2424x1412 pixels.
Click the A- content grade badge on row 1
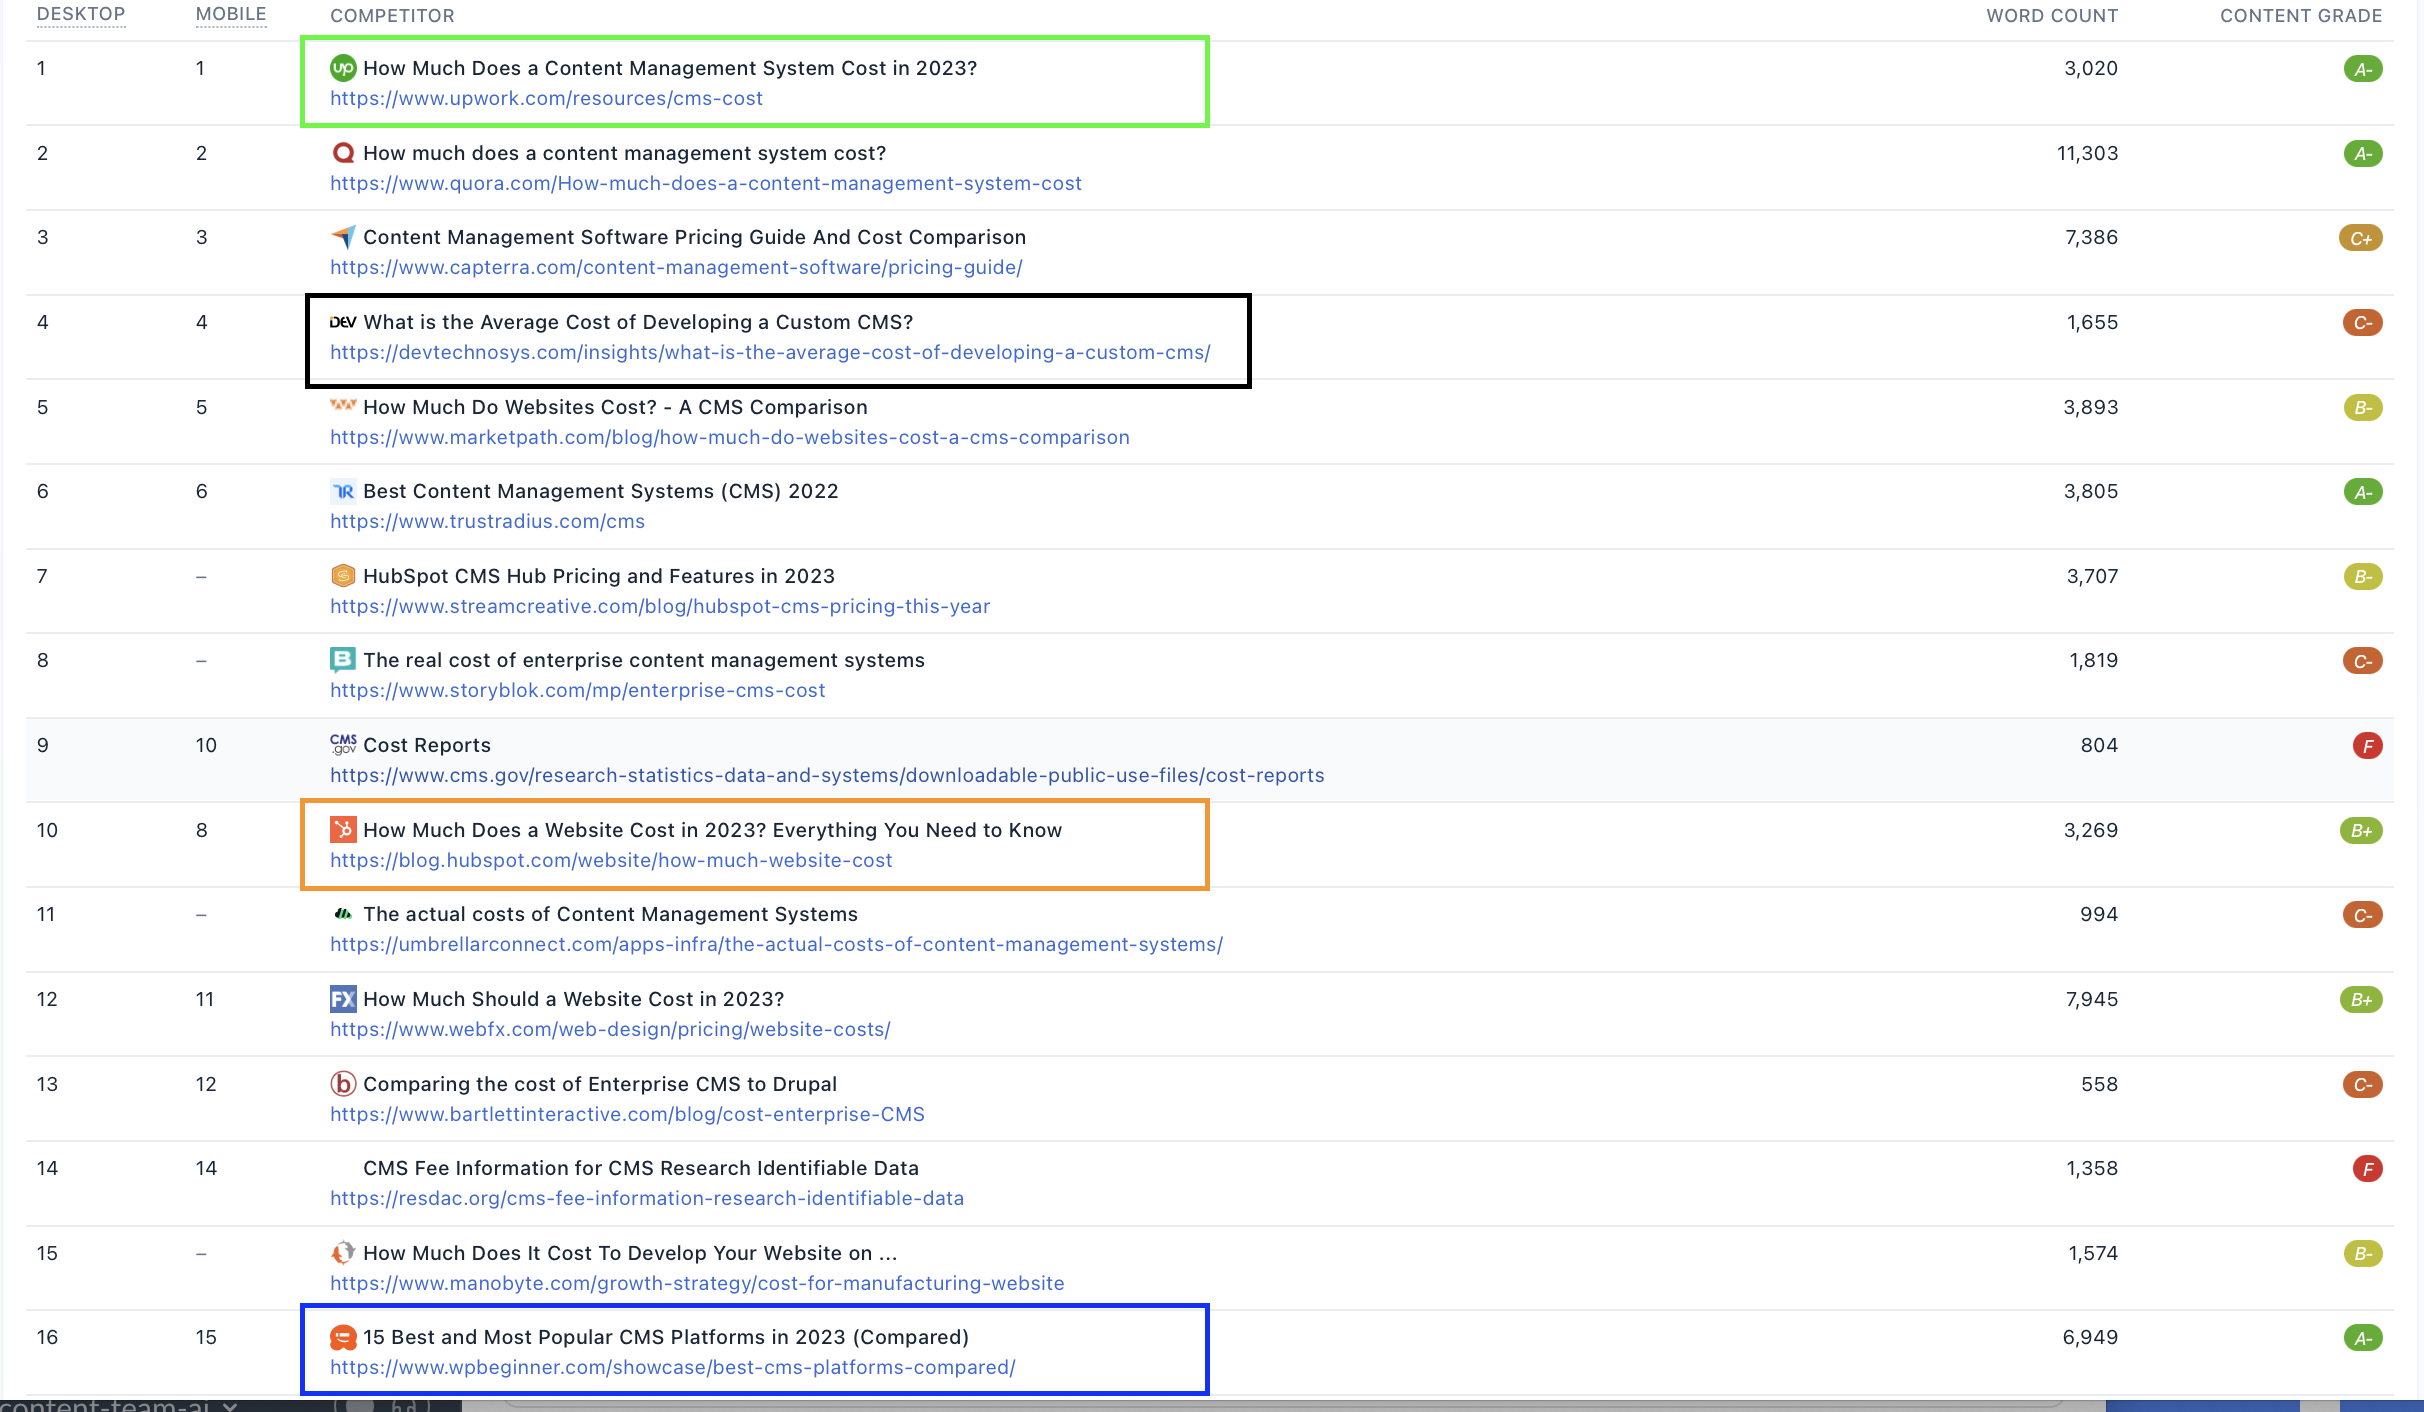(x=2363, y=68)
